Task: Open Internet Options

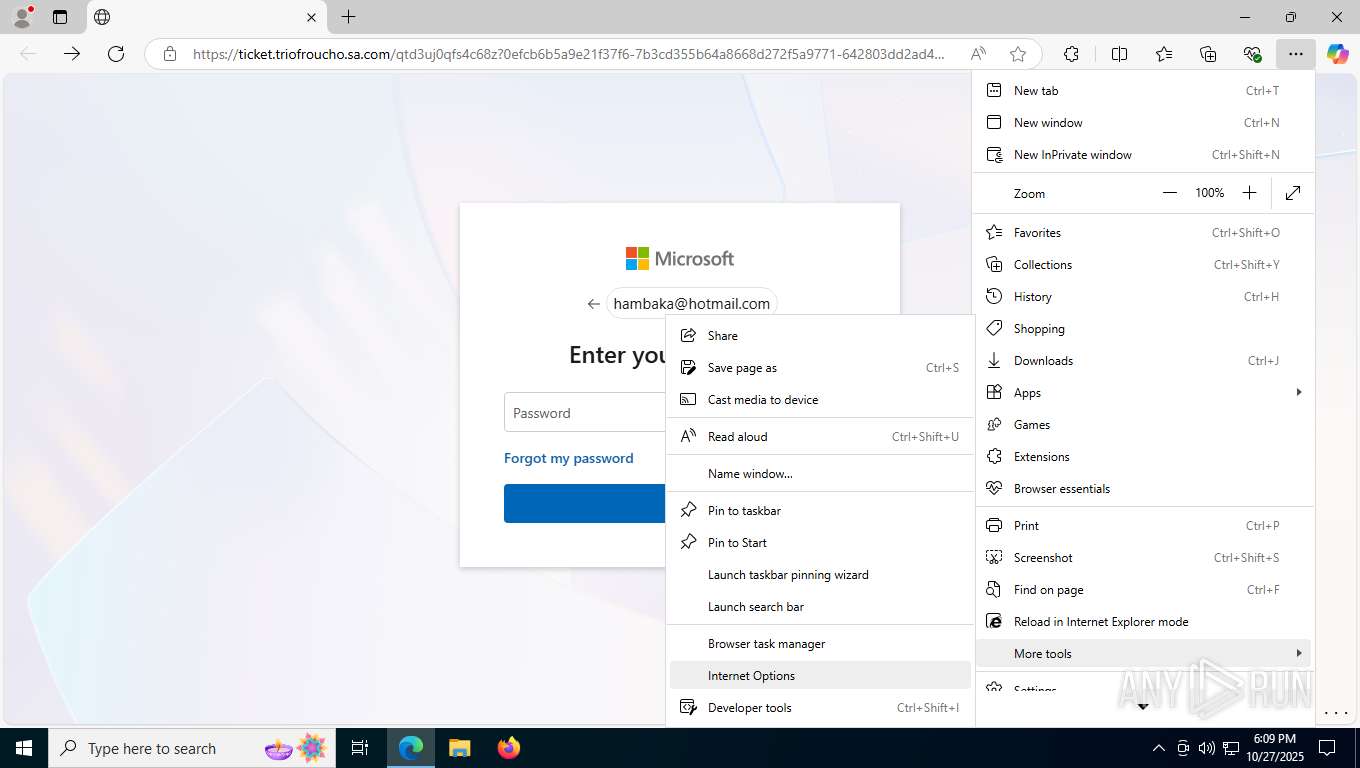Action: pyautogui.click(x=820, y=675)
